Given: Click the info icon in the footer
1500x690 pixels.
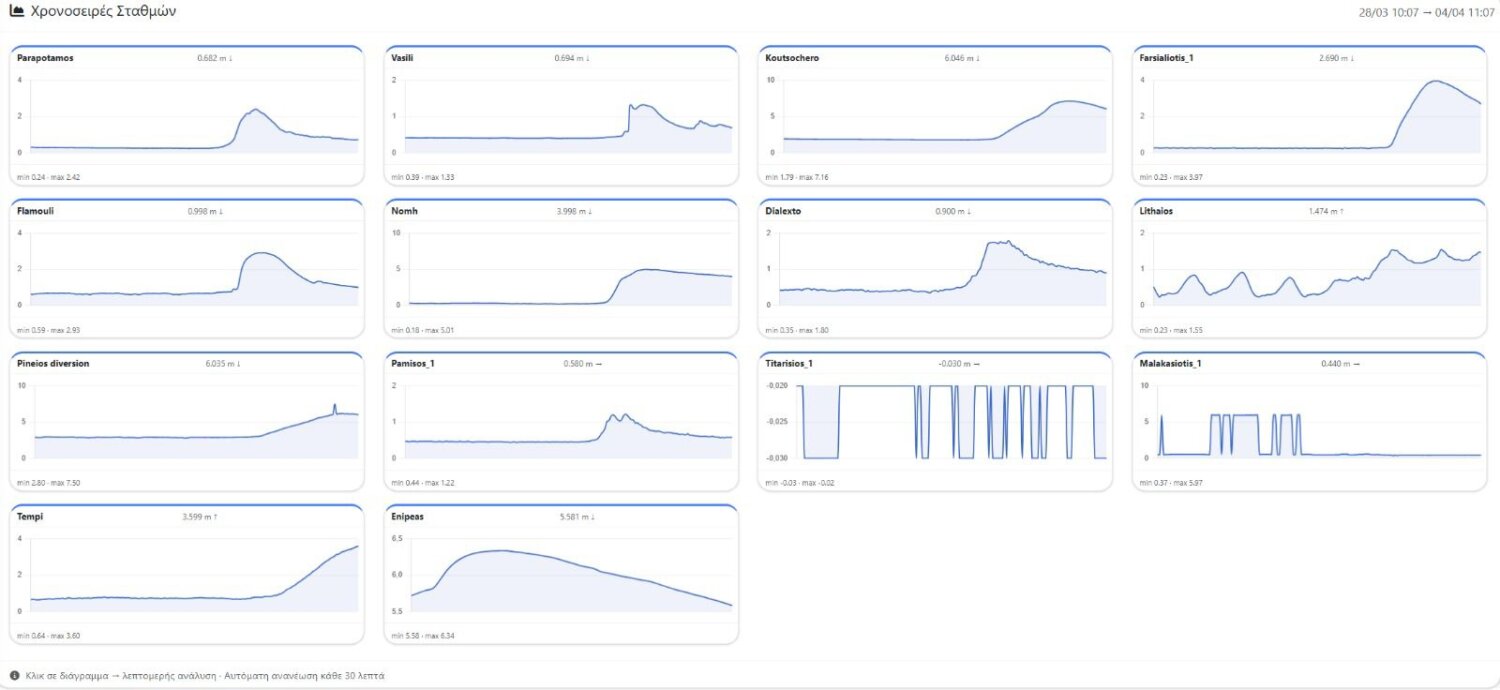Looking at the screenshot, I should [15, 676].
